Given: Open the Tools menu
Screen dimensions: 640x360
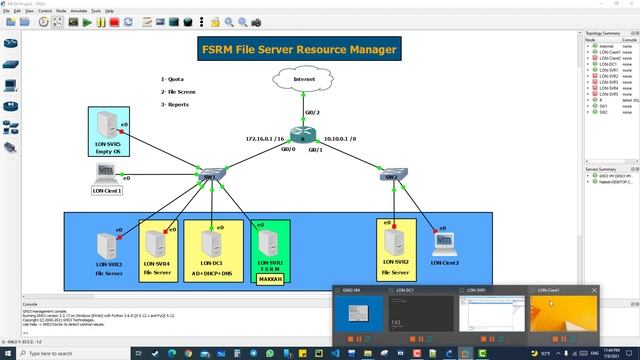Looking at the screenshot, I should 96,11.
